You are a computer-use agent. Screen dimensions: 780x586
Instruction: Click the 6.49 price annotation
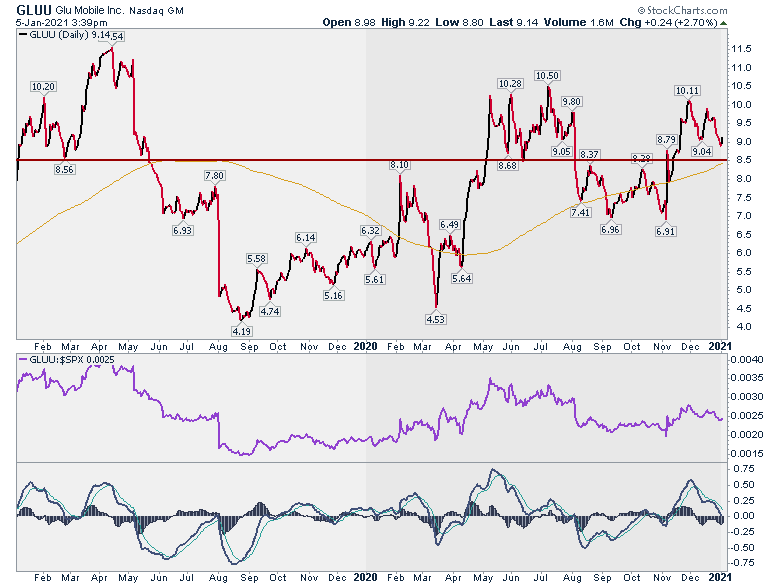449,225
